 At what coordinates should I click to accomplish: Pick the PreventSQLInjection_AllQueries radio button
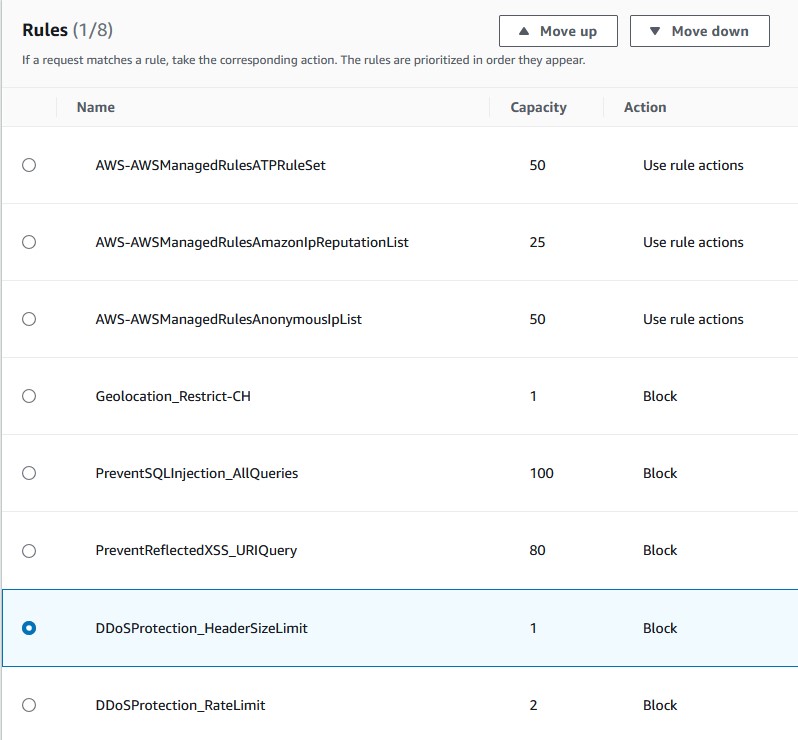click(x=29, y=473)
